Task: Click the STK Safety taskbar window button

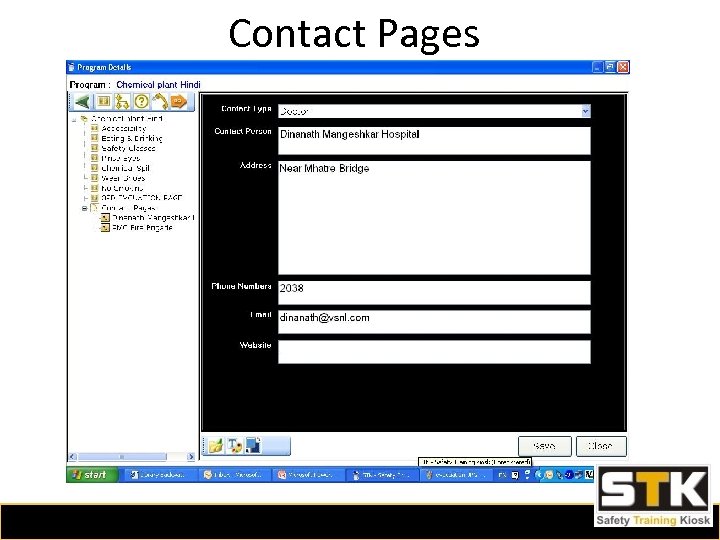Action: (381, 475)
